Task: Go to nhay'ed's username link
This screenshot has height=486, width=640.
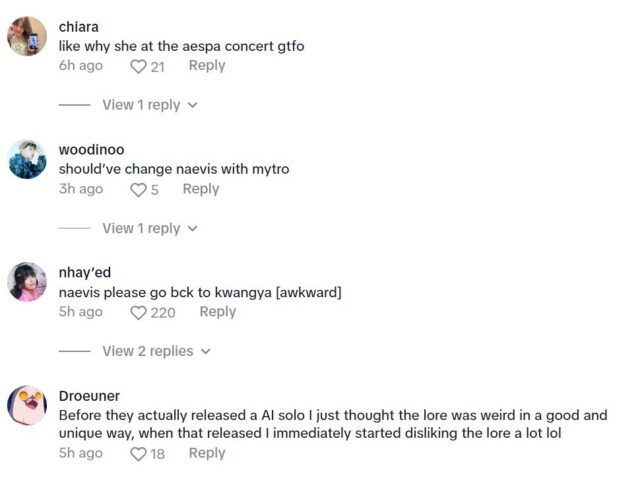Action: pos(85,272)
